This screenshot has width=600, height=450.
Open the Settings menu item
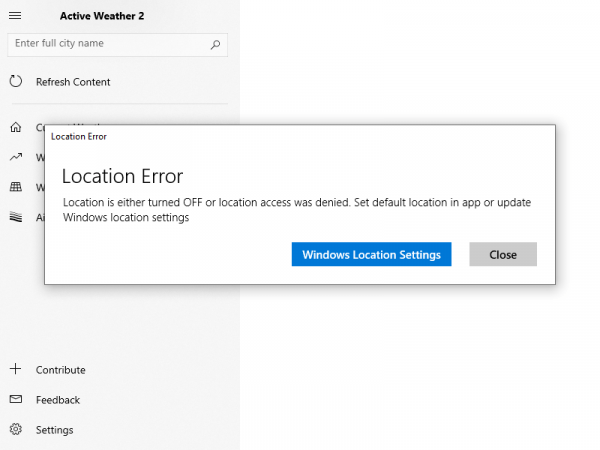coord(54,430)
